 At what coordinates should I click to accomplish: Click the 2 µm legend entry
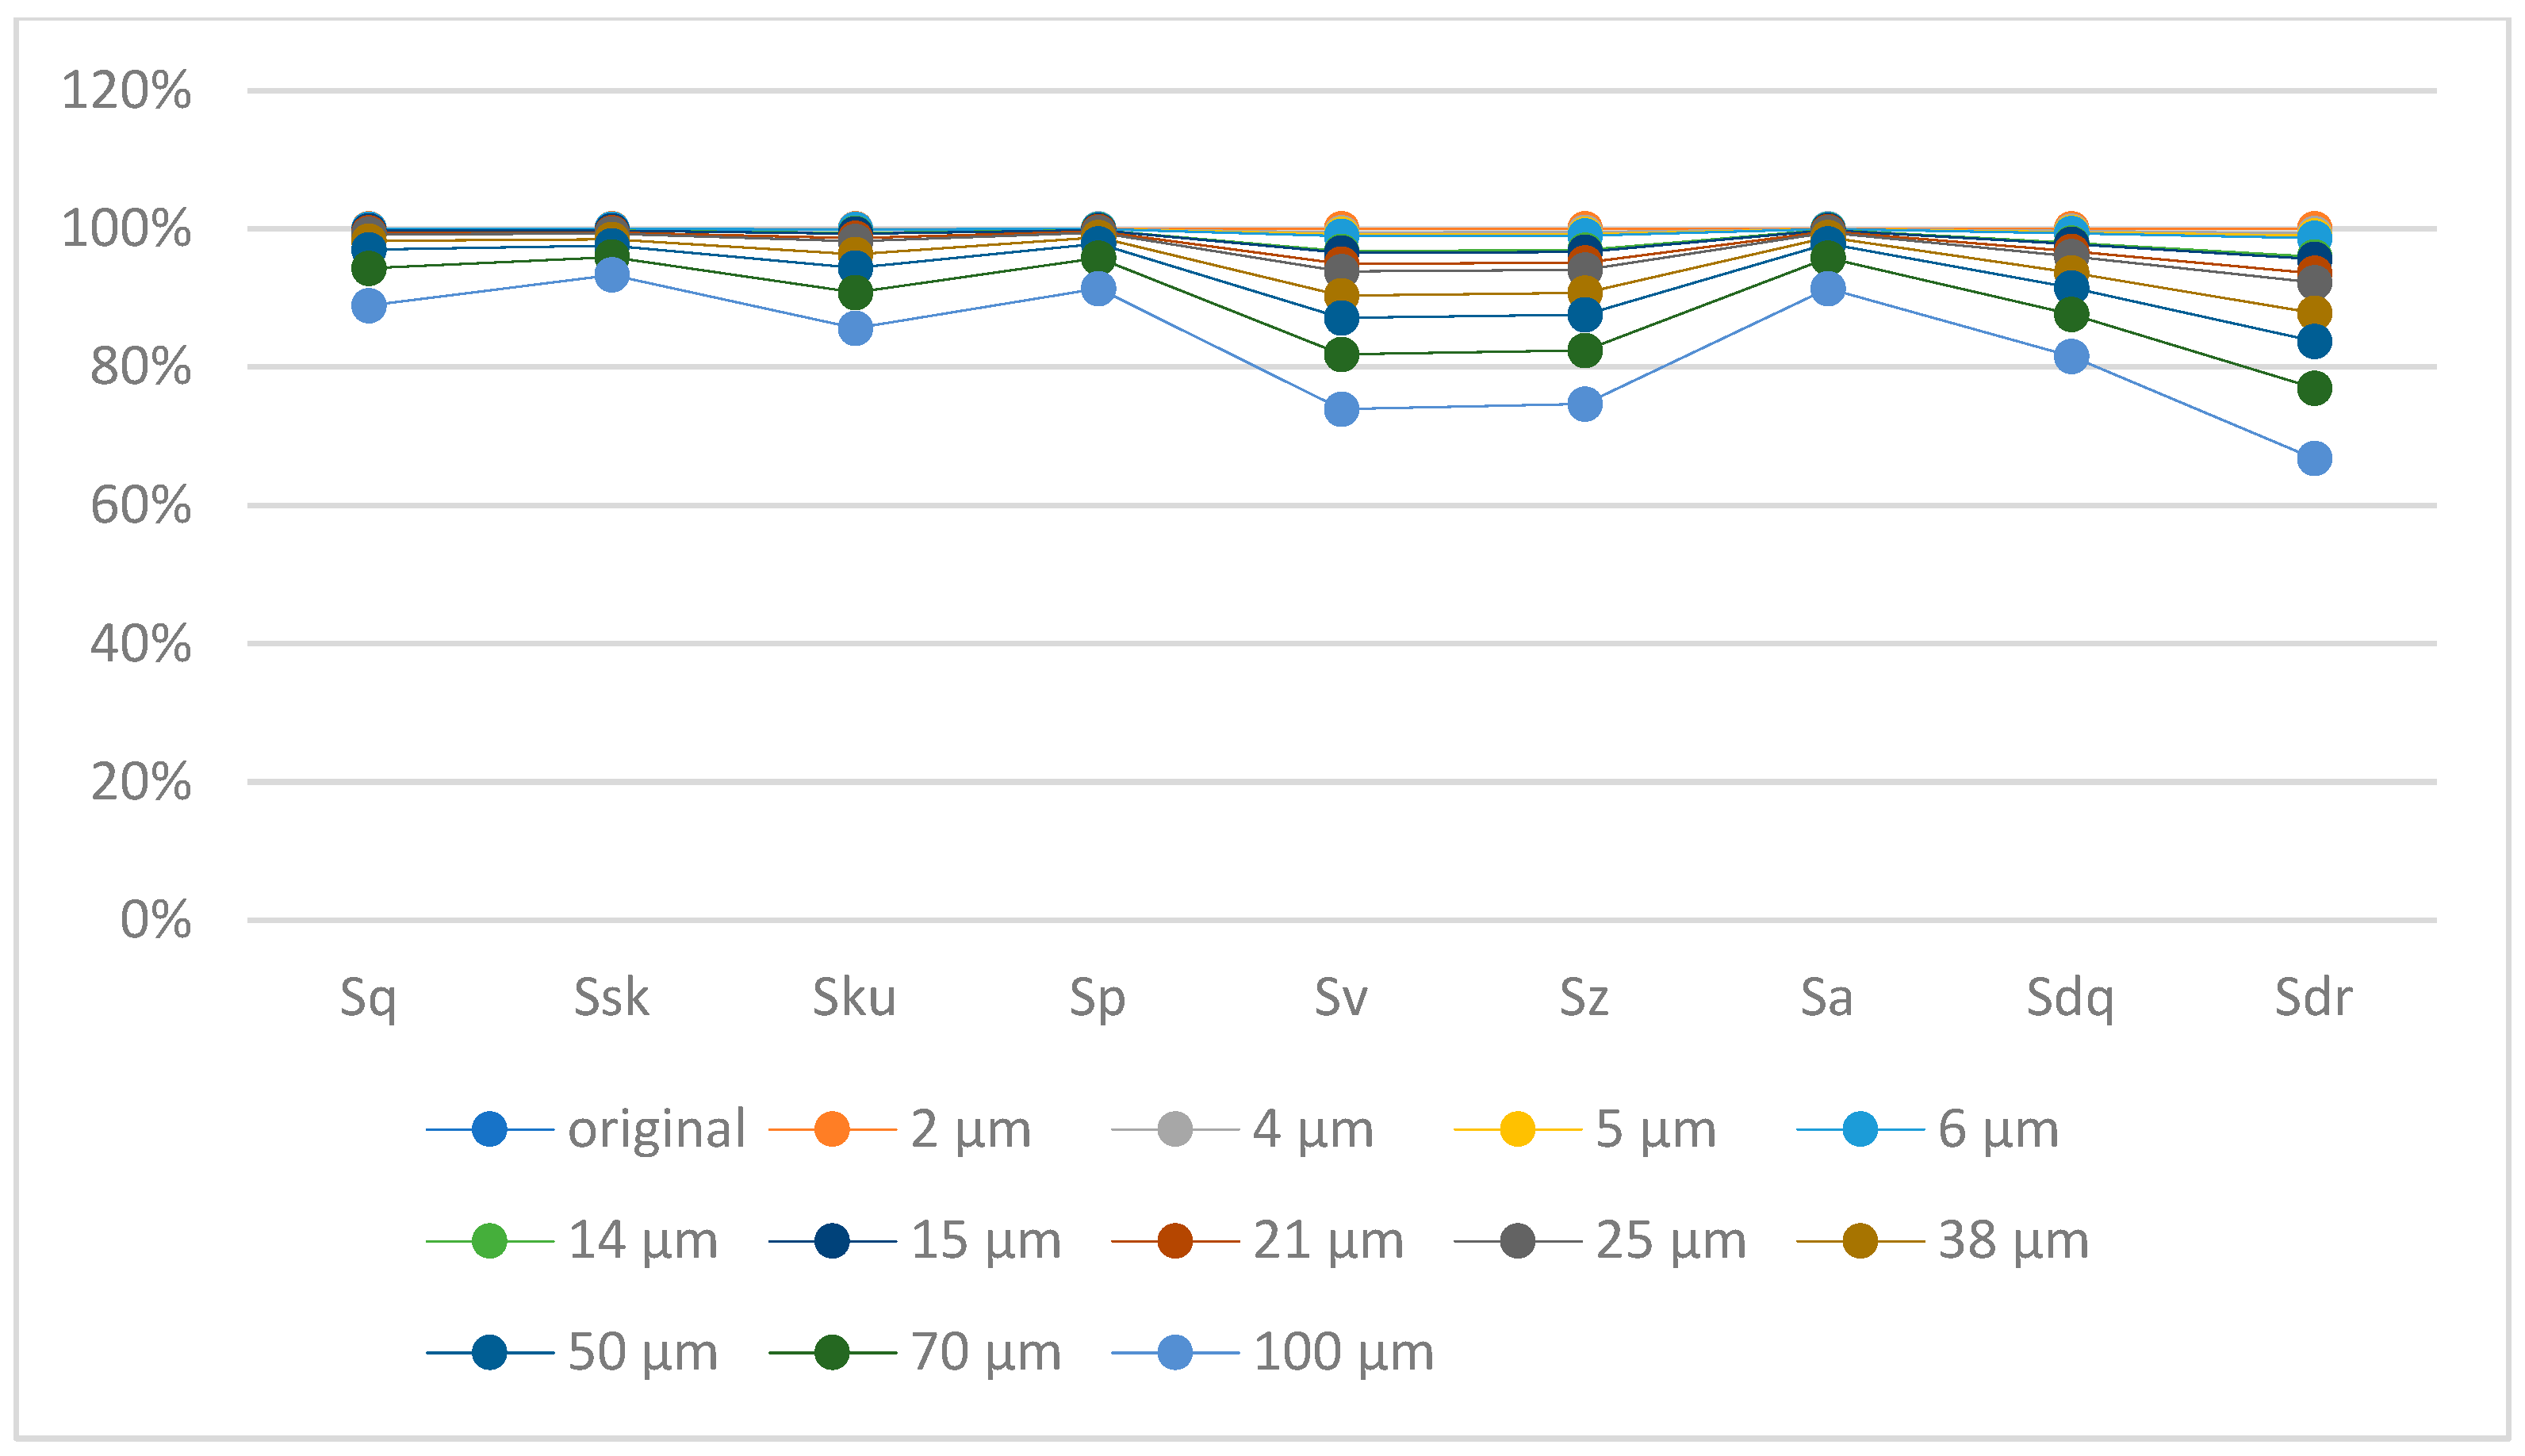[969, 1129]
